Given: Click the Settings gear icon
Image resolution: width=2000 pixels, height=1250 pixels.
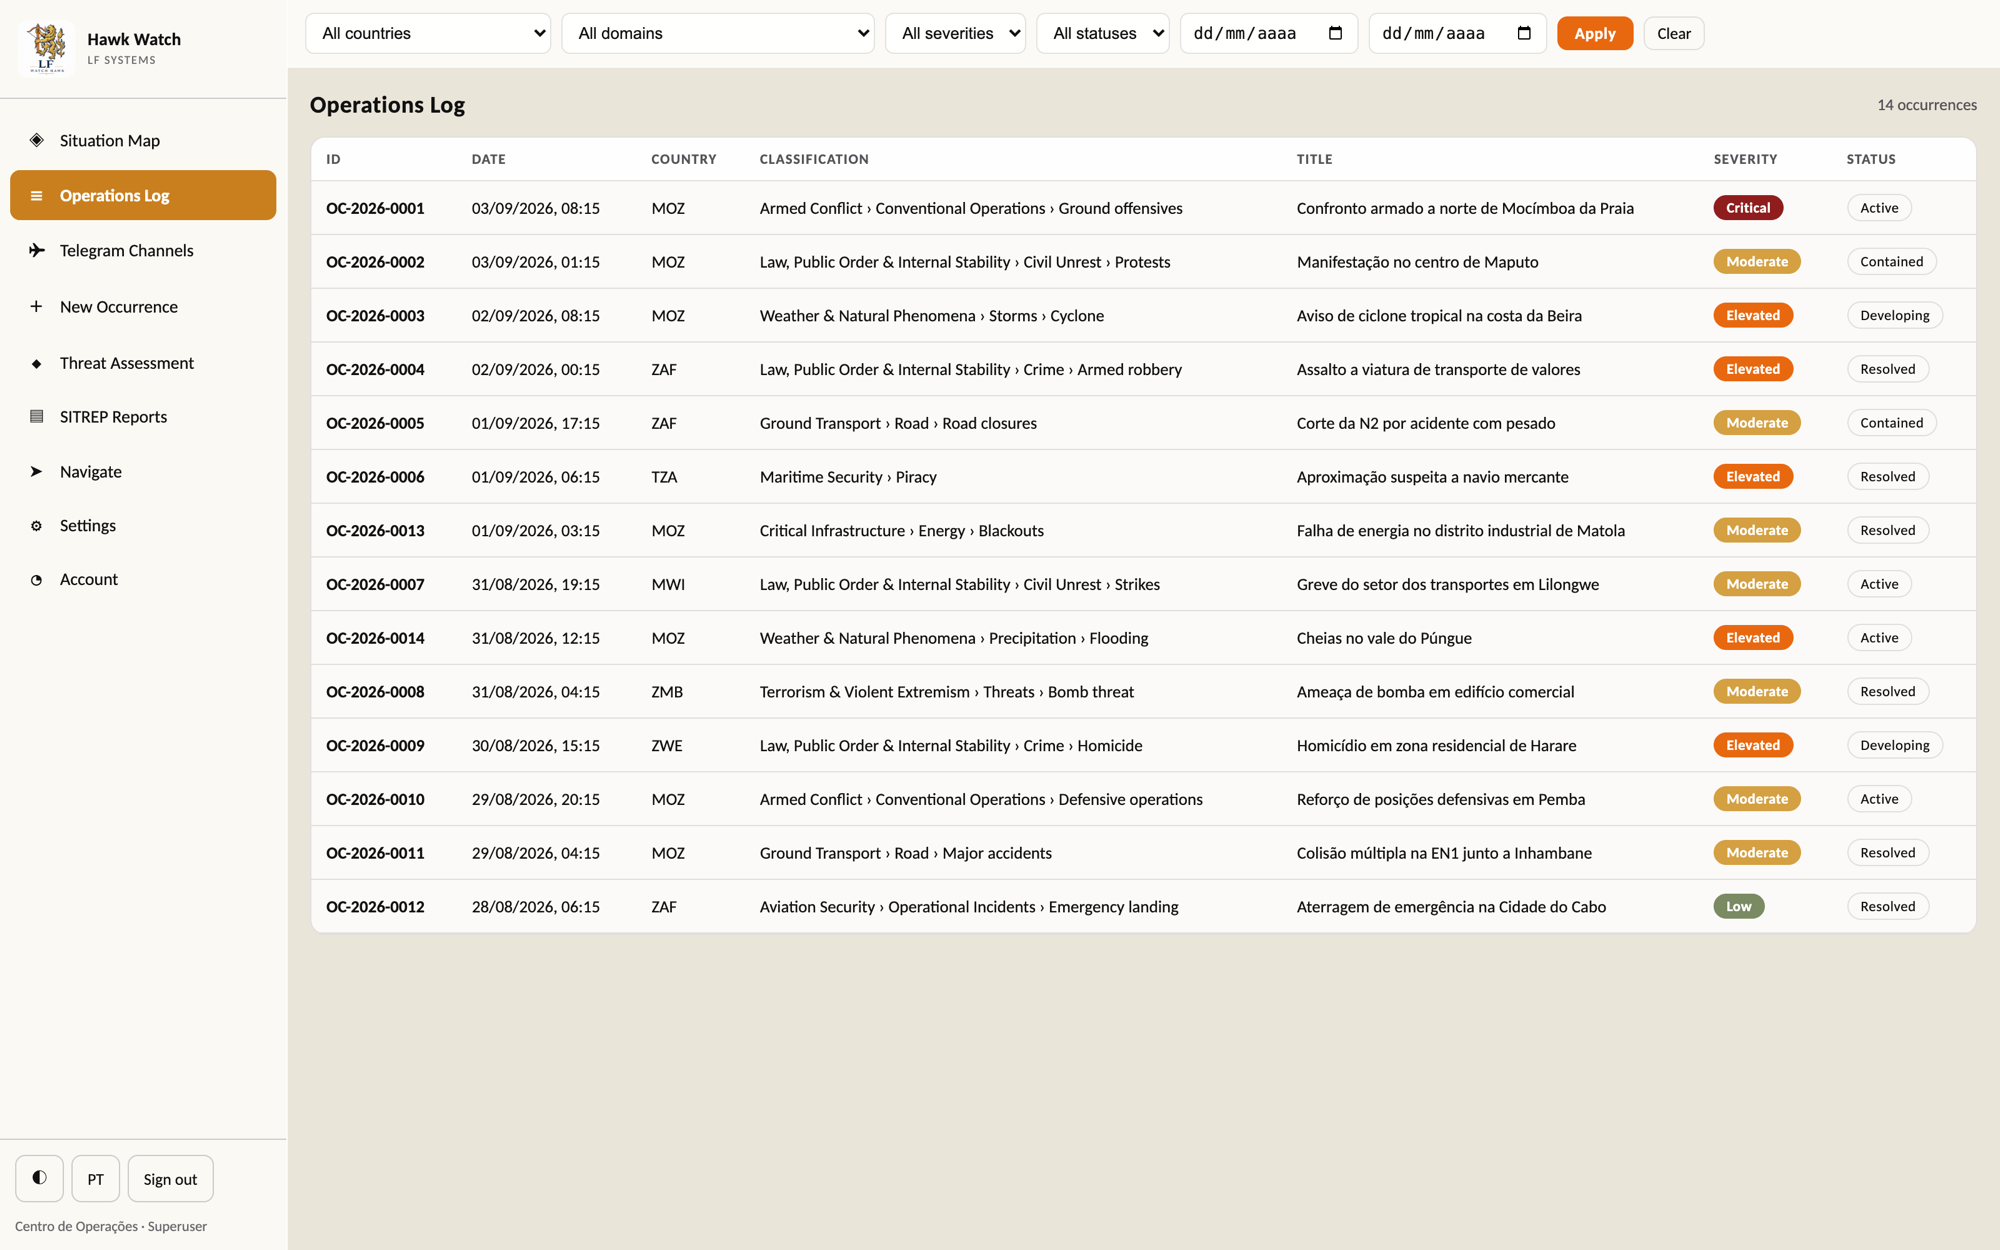Looking at the screenshot, I should (36, 525).
